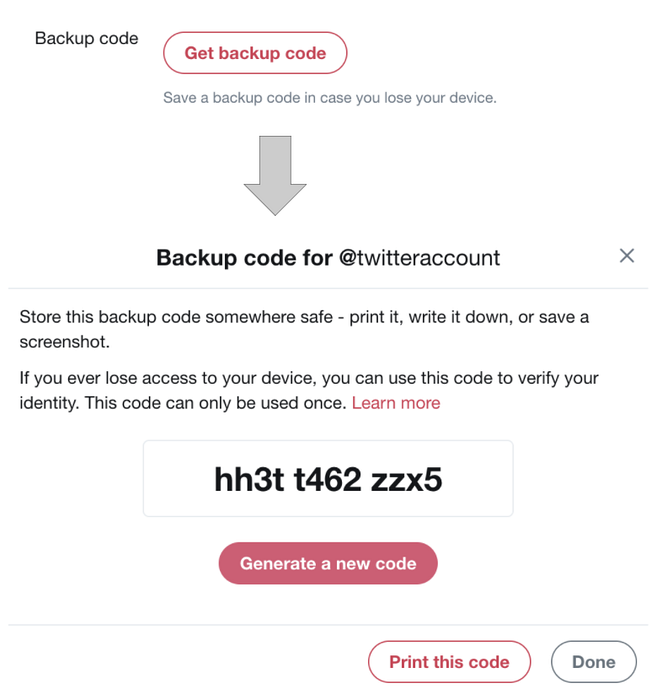Click the "Save a backup code" hint text
662x700 pixels.
[x=330, y=98]
